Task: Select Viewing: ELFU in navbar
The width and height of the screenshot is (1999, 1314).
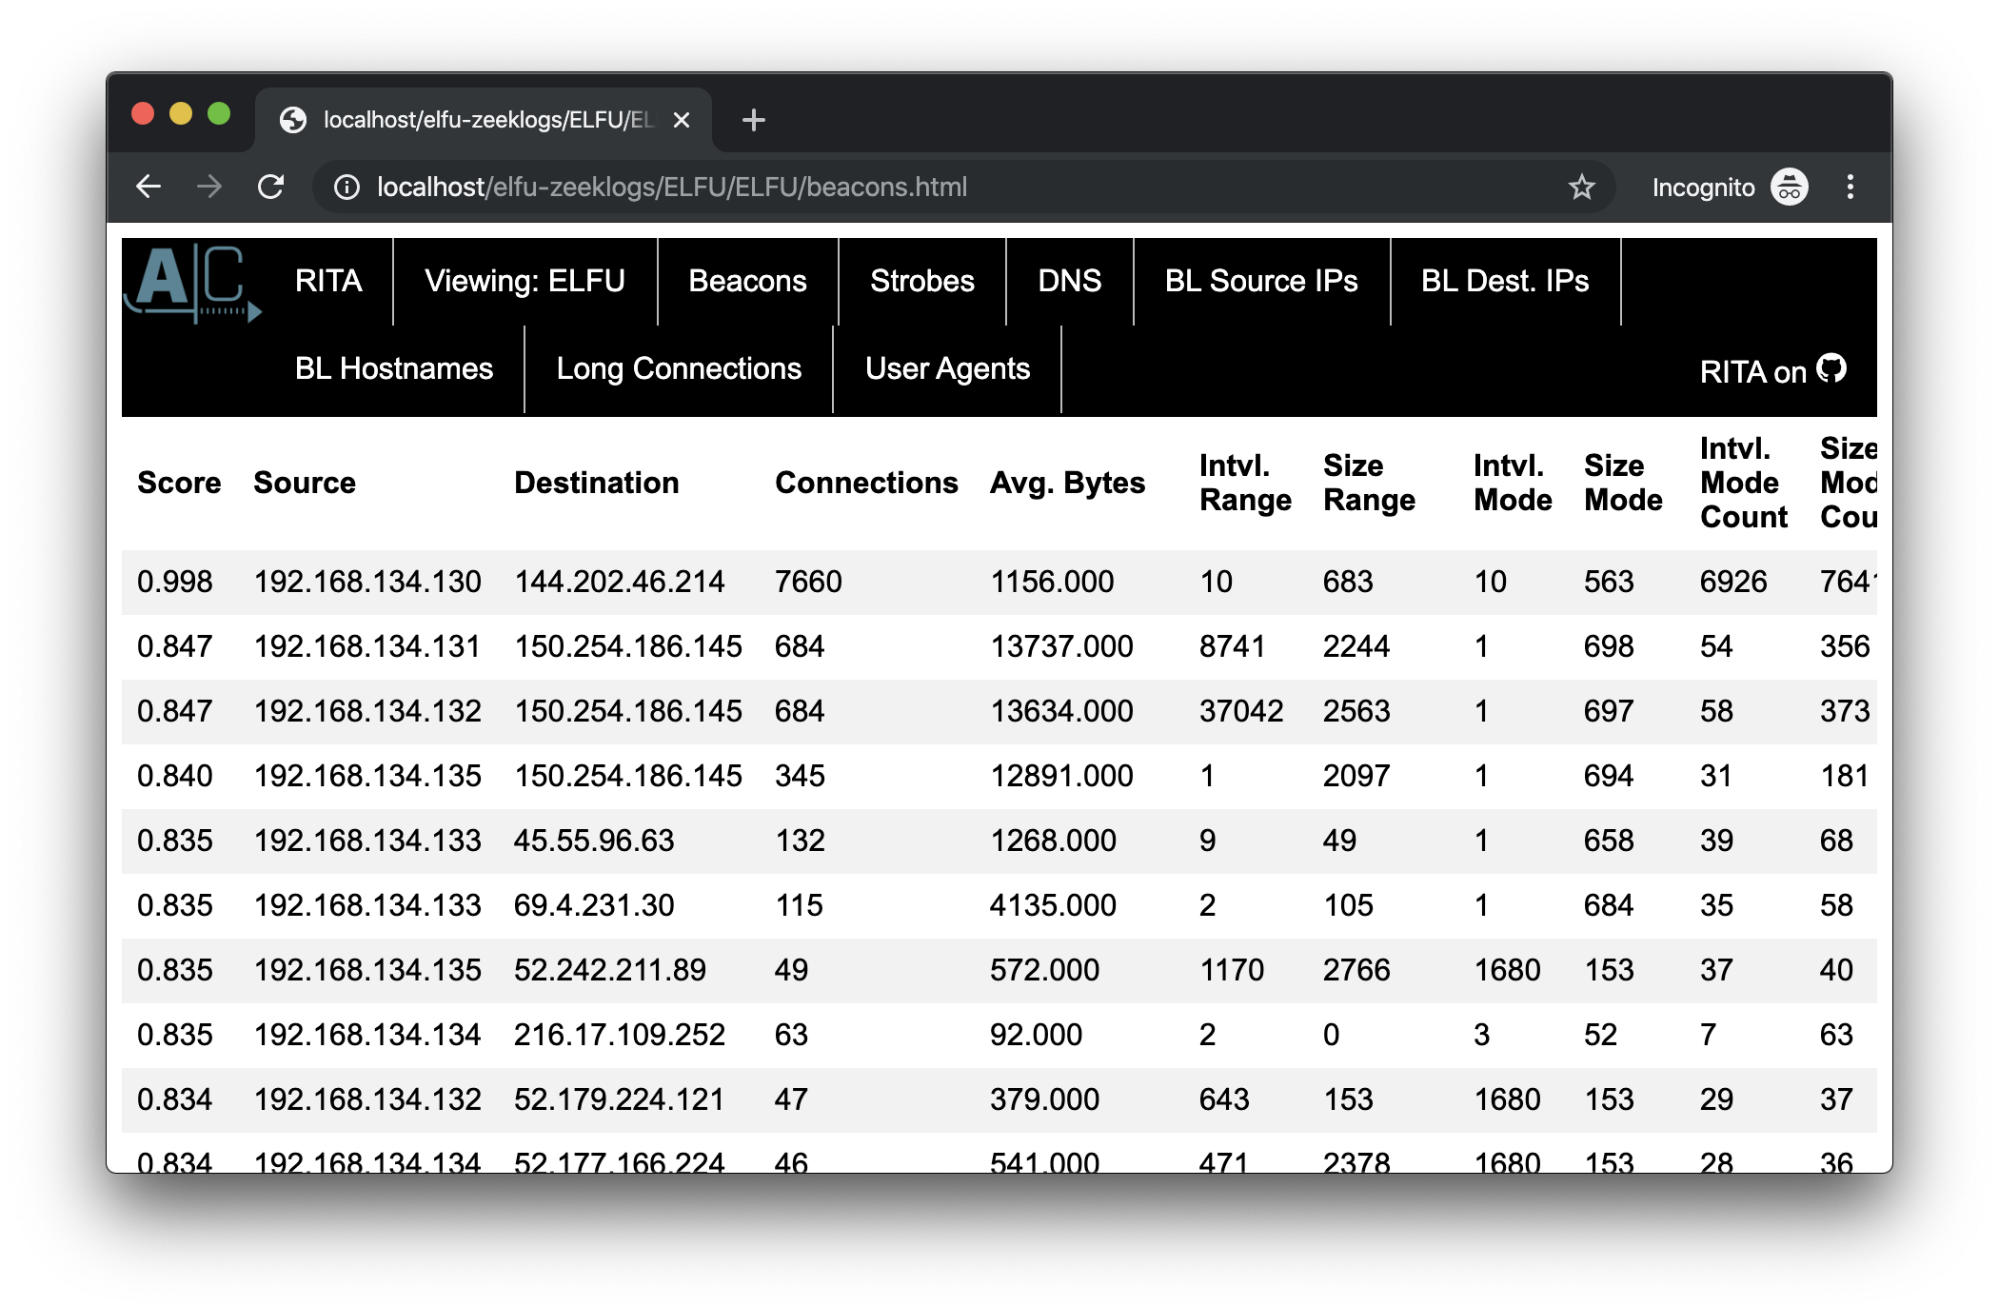Action: tap(525, 281)
